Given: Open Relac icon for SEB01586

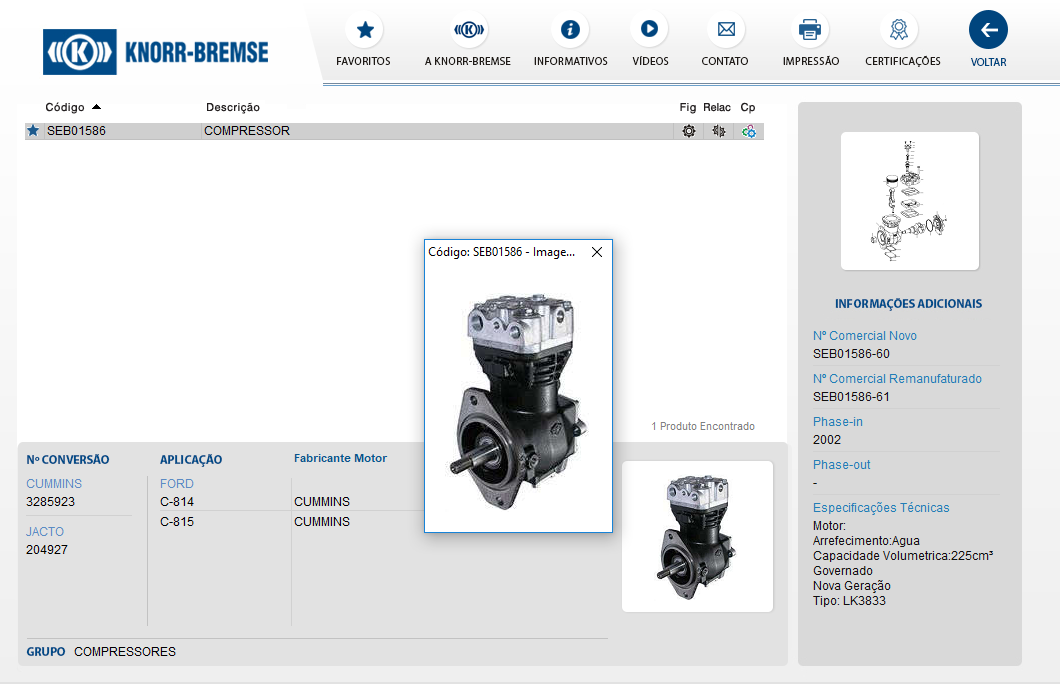Looking at the screenshot, I should pyautogui.click(x=718, y=131).
